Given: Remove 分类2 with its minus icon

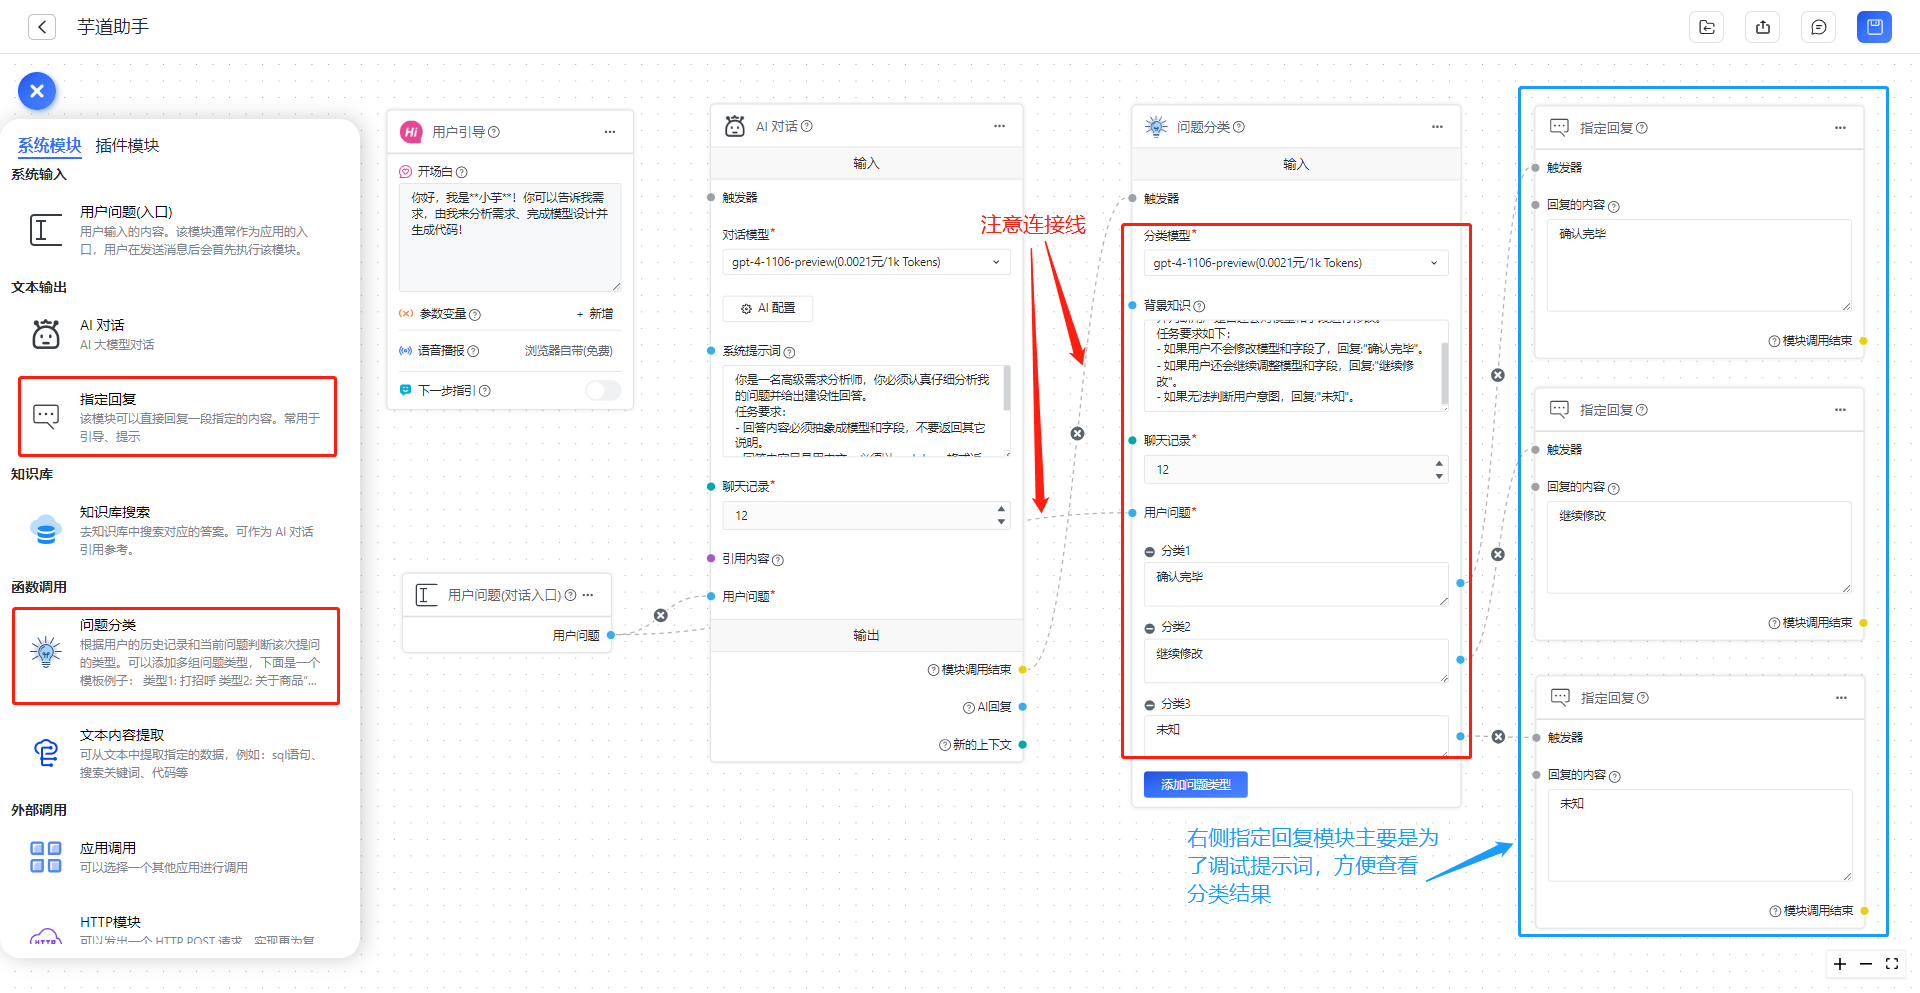Looking at the screenshot, I should click(x=1150, y=628).
